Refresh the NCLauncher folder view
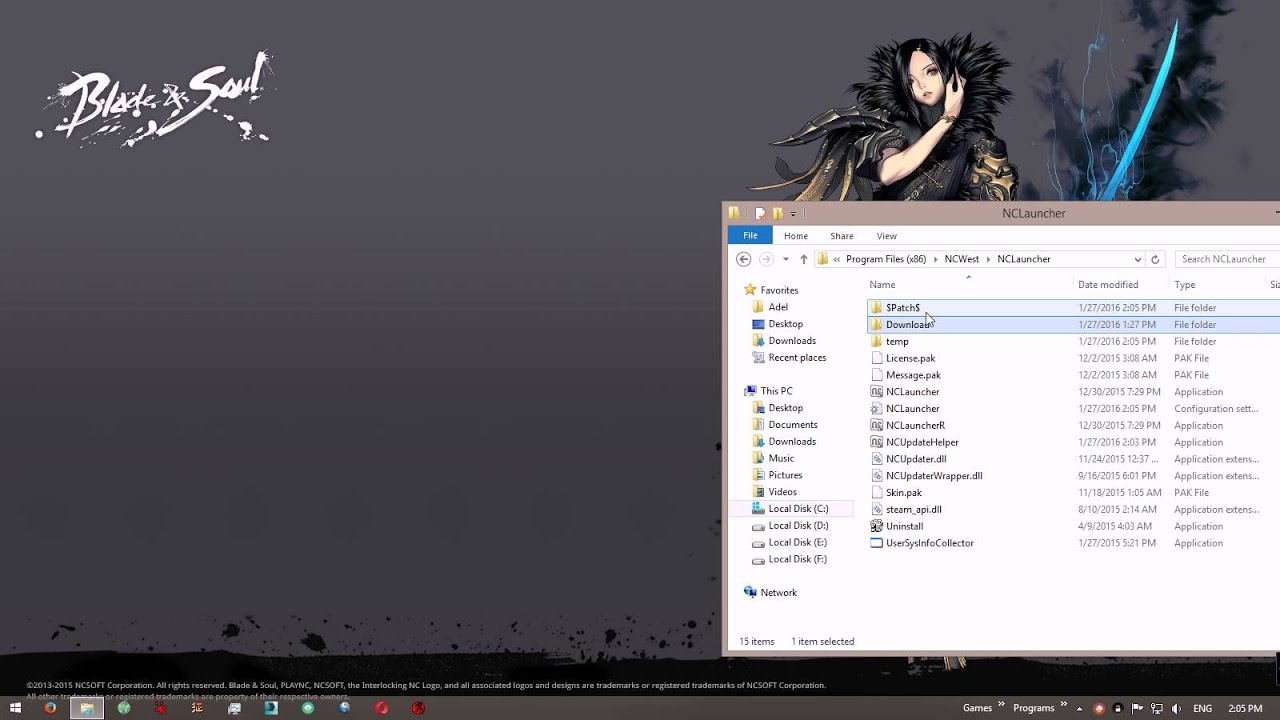 click(x=1155, y=259)
